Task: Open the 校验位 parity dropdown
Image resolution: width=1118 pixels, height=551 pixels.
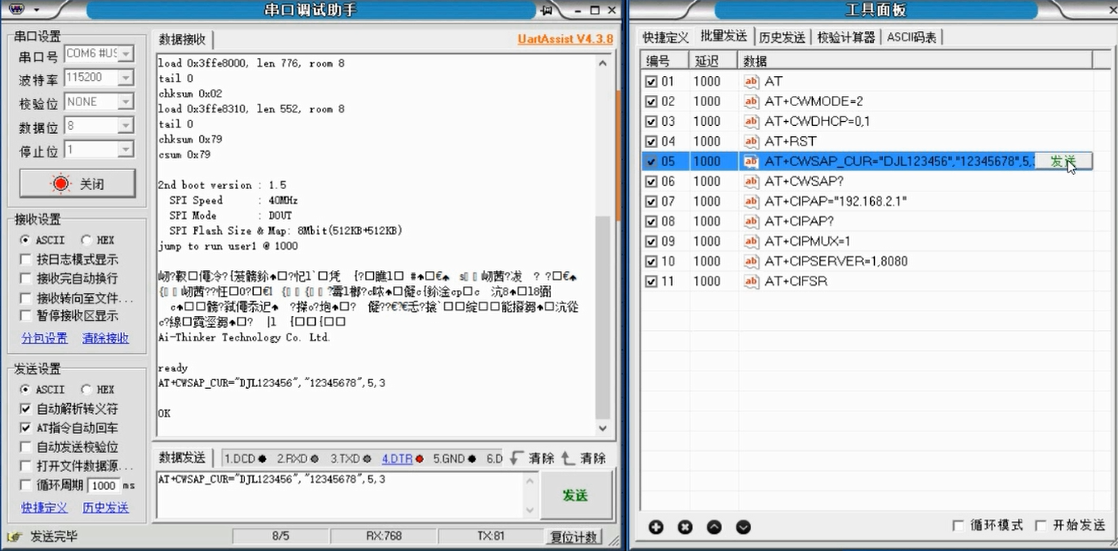Action: pyautogui.click(x=125, y=102)
